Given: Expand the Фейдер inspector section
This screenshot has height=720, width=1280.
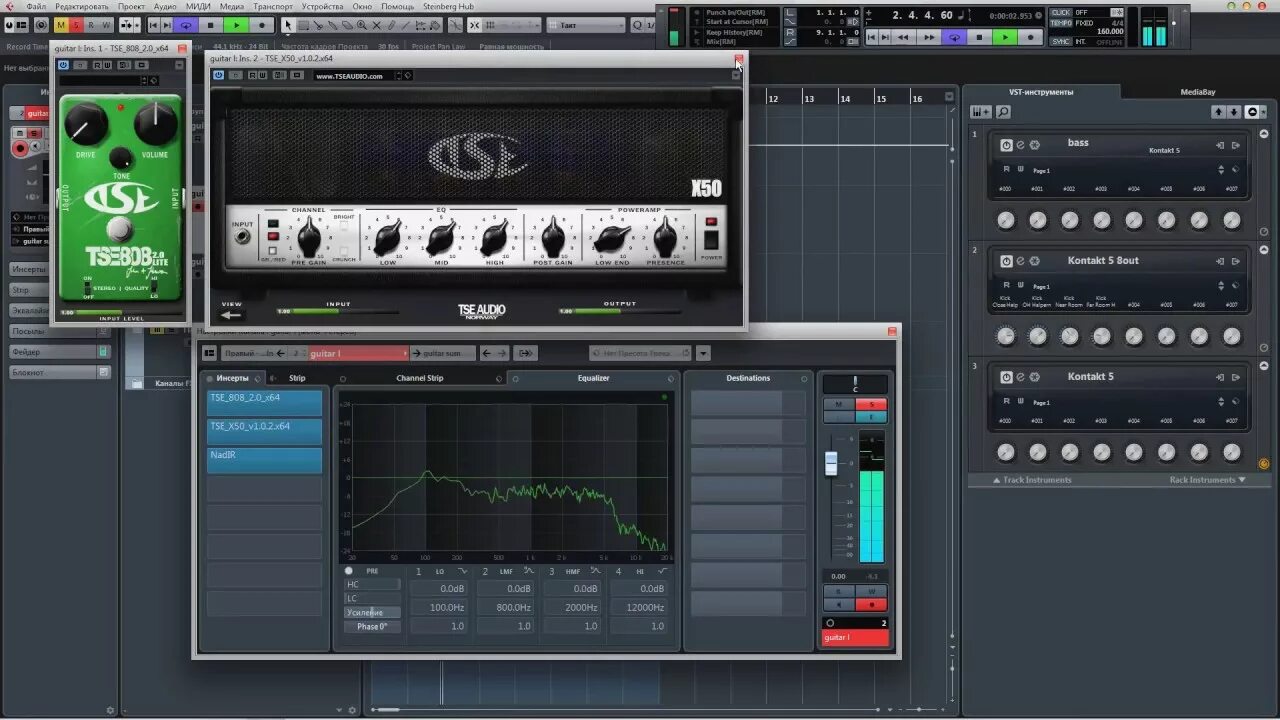Looking at the screenshot, I should (x=59, y=352).
